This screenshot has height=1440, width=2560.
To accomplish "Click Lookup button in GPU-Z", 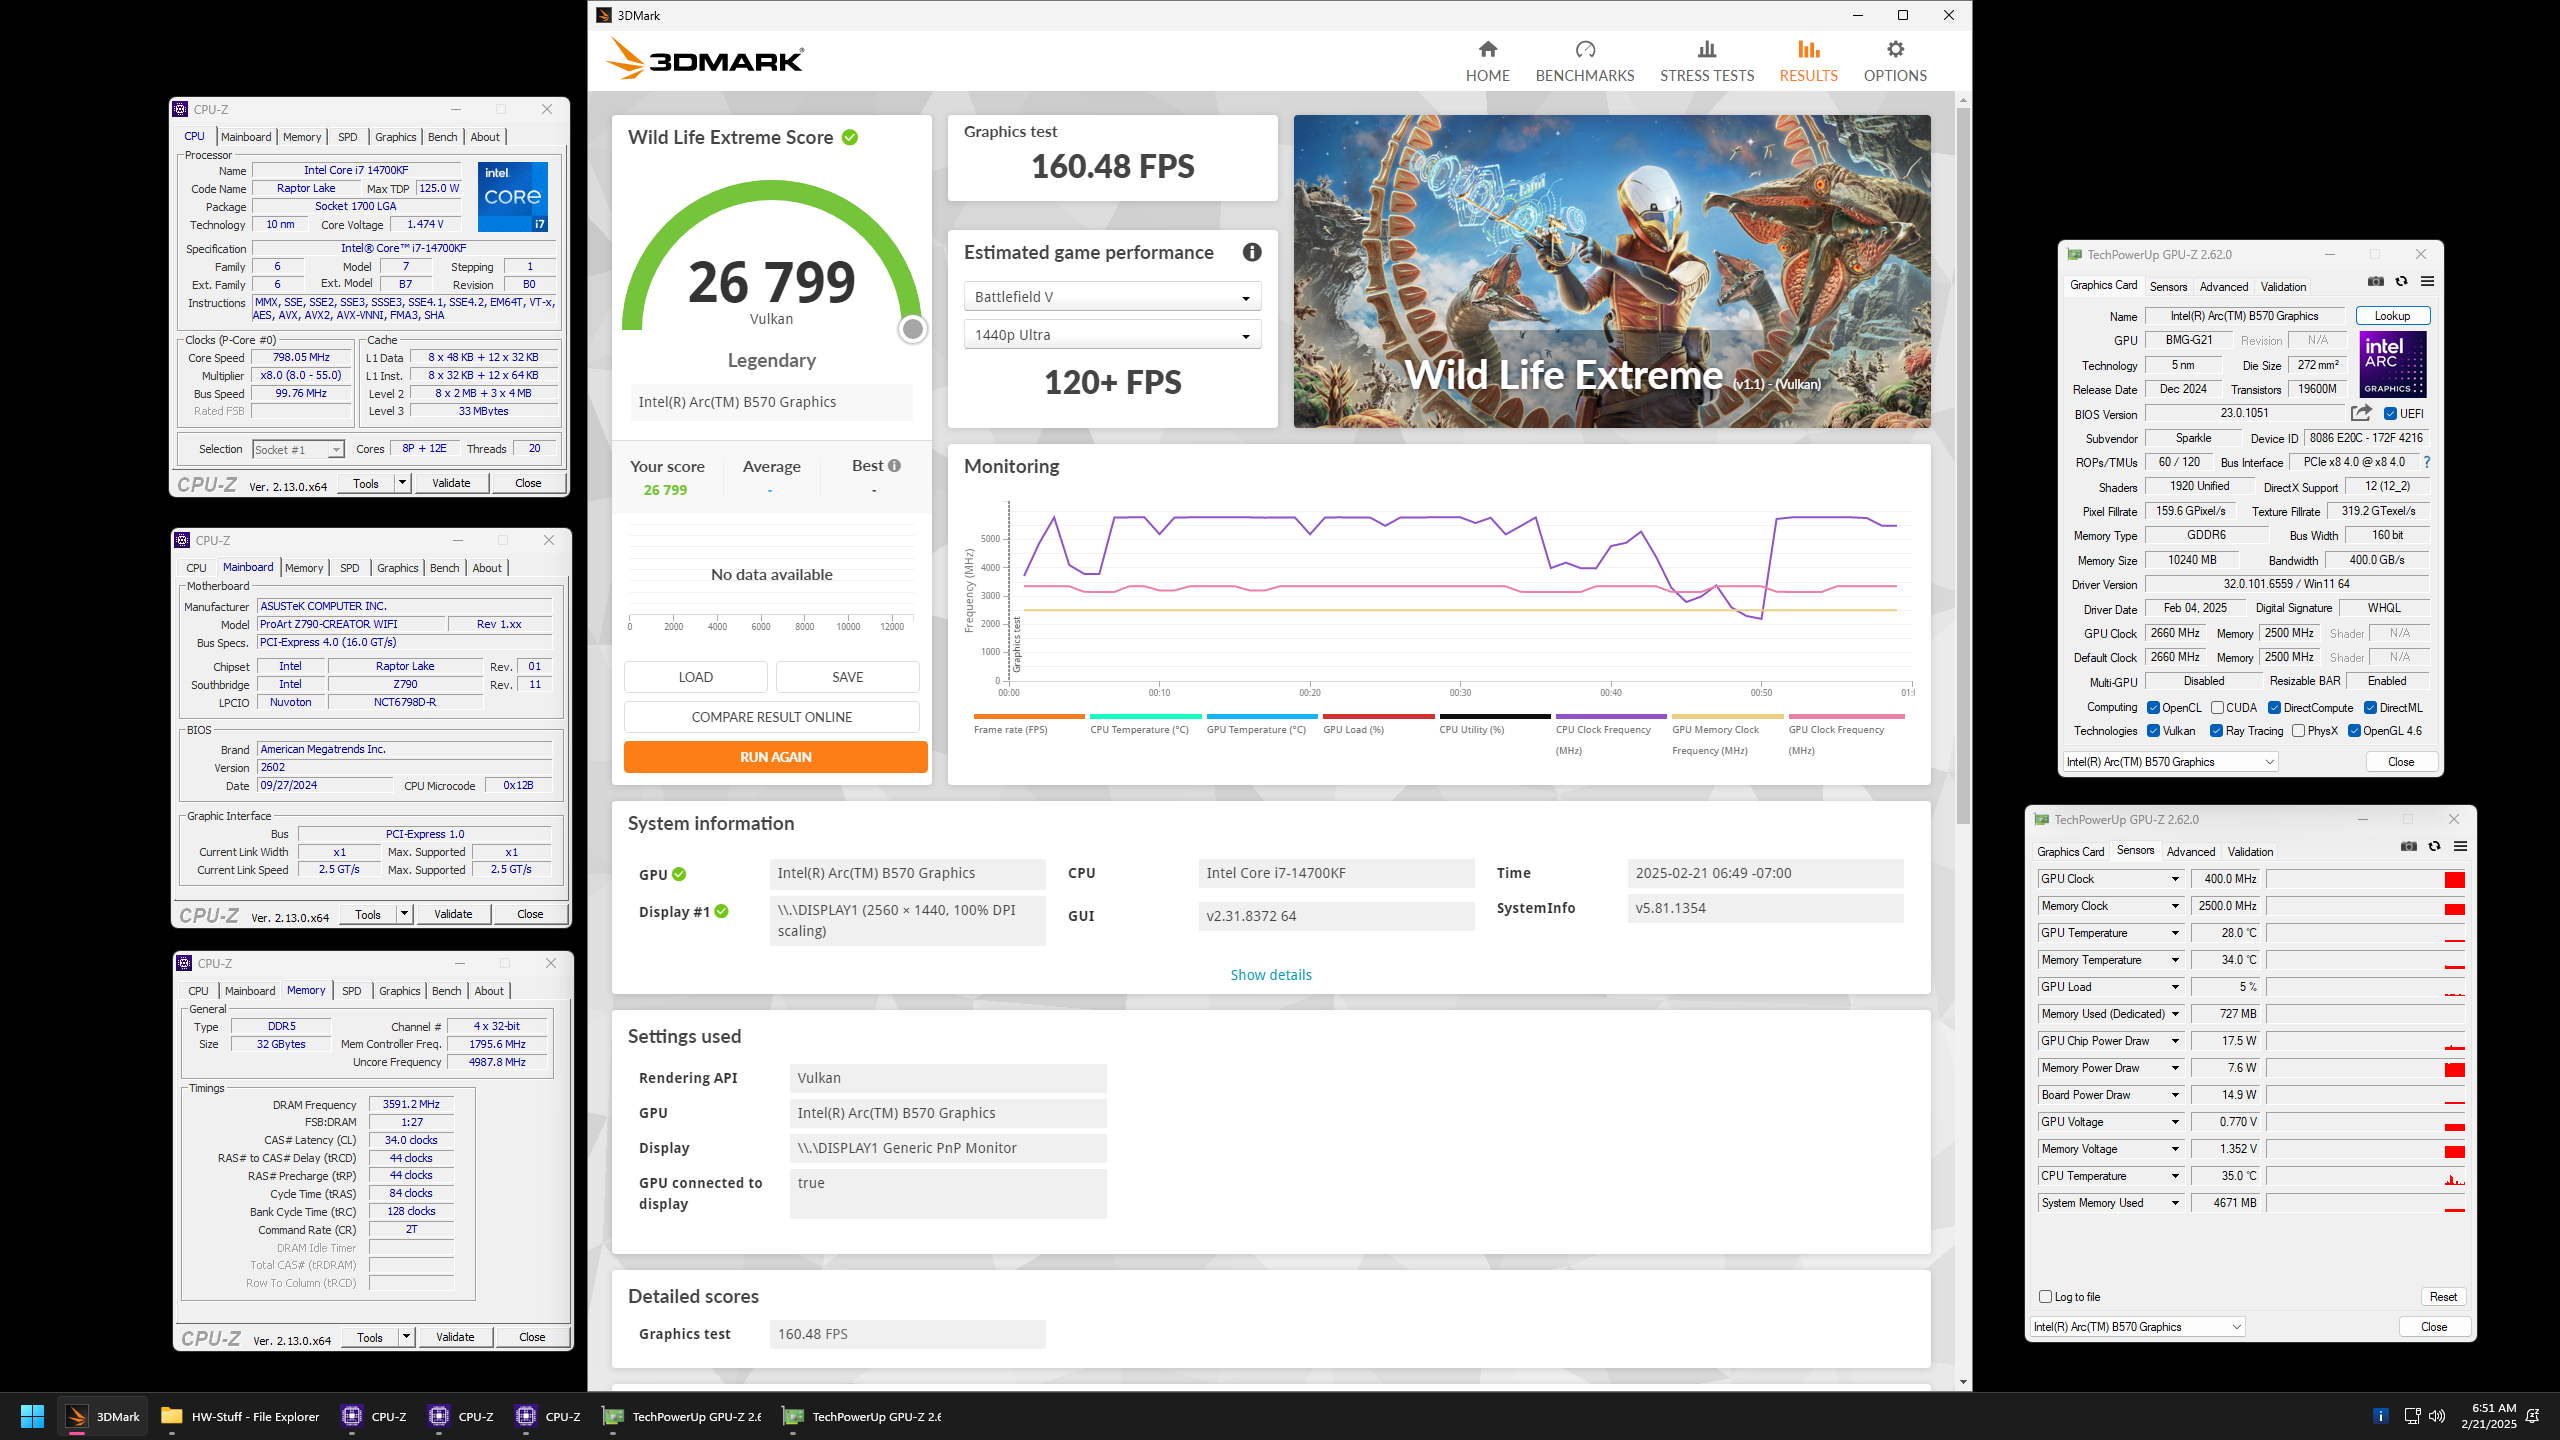I will coord(2392,316).
